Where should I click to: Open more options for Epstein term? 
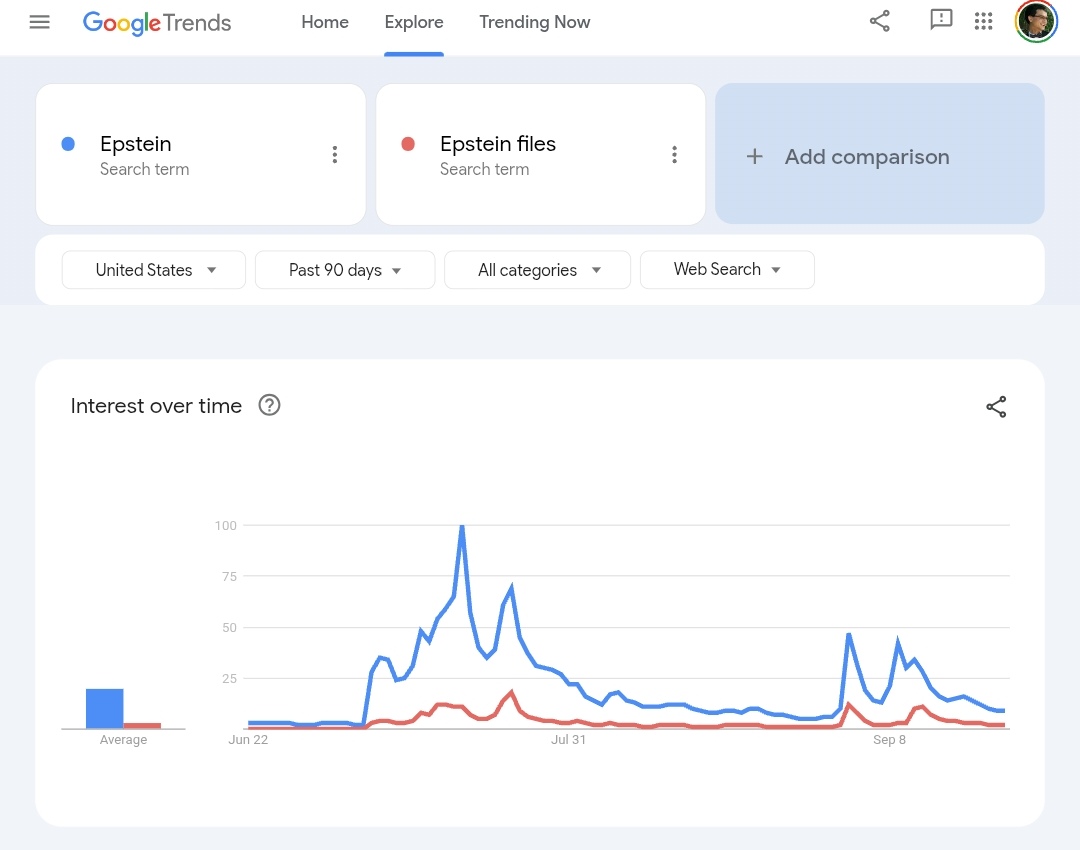coord(335,154)
